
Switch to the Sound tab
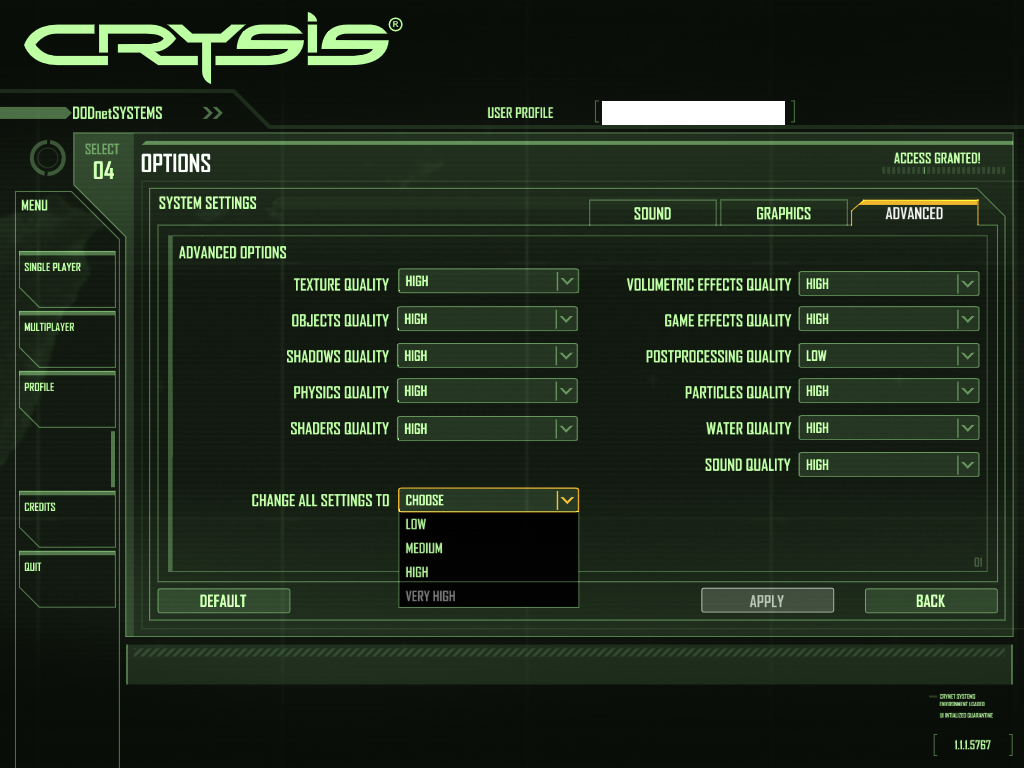click(652, 214)
